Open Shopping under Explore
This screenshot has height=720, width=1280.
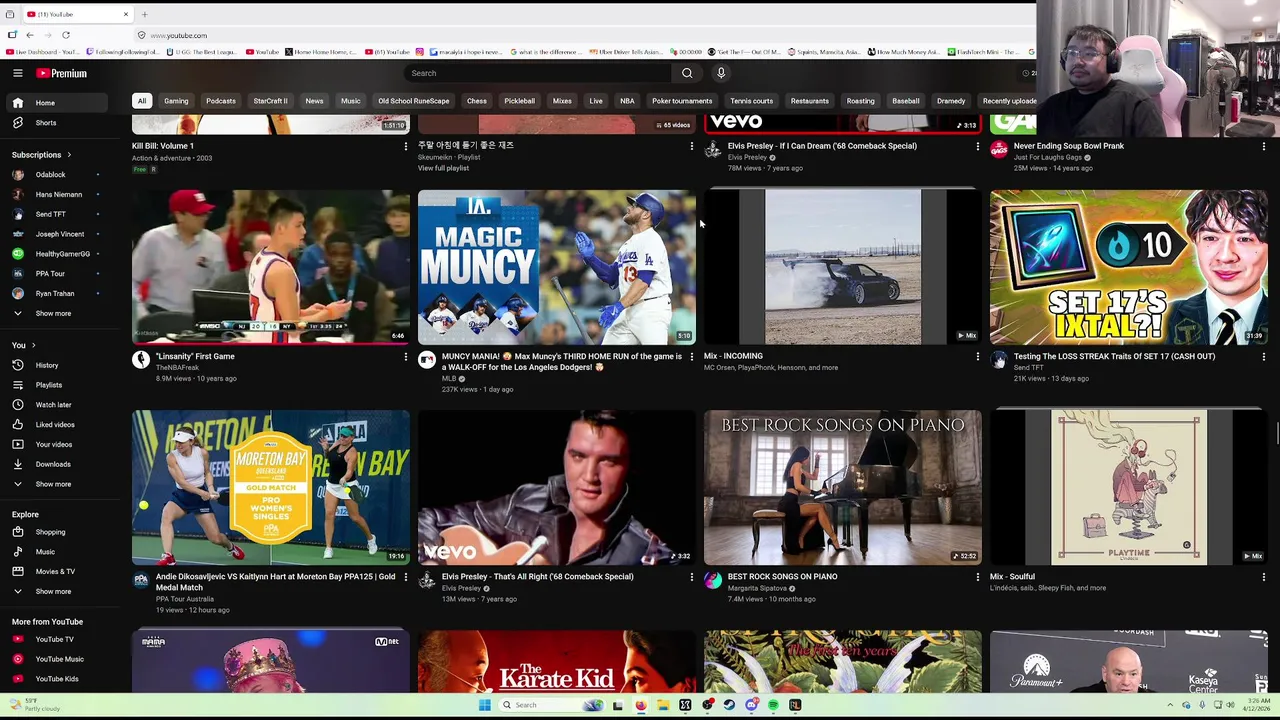click(x=56, y=532)
